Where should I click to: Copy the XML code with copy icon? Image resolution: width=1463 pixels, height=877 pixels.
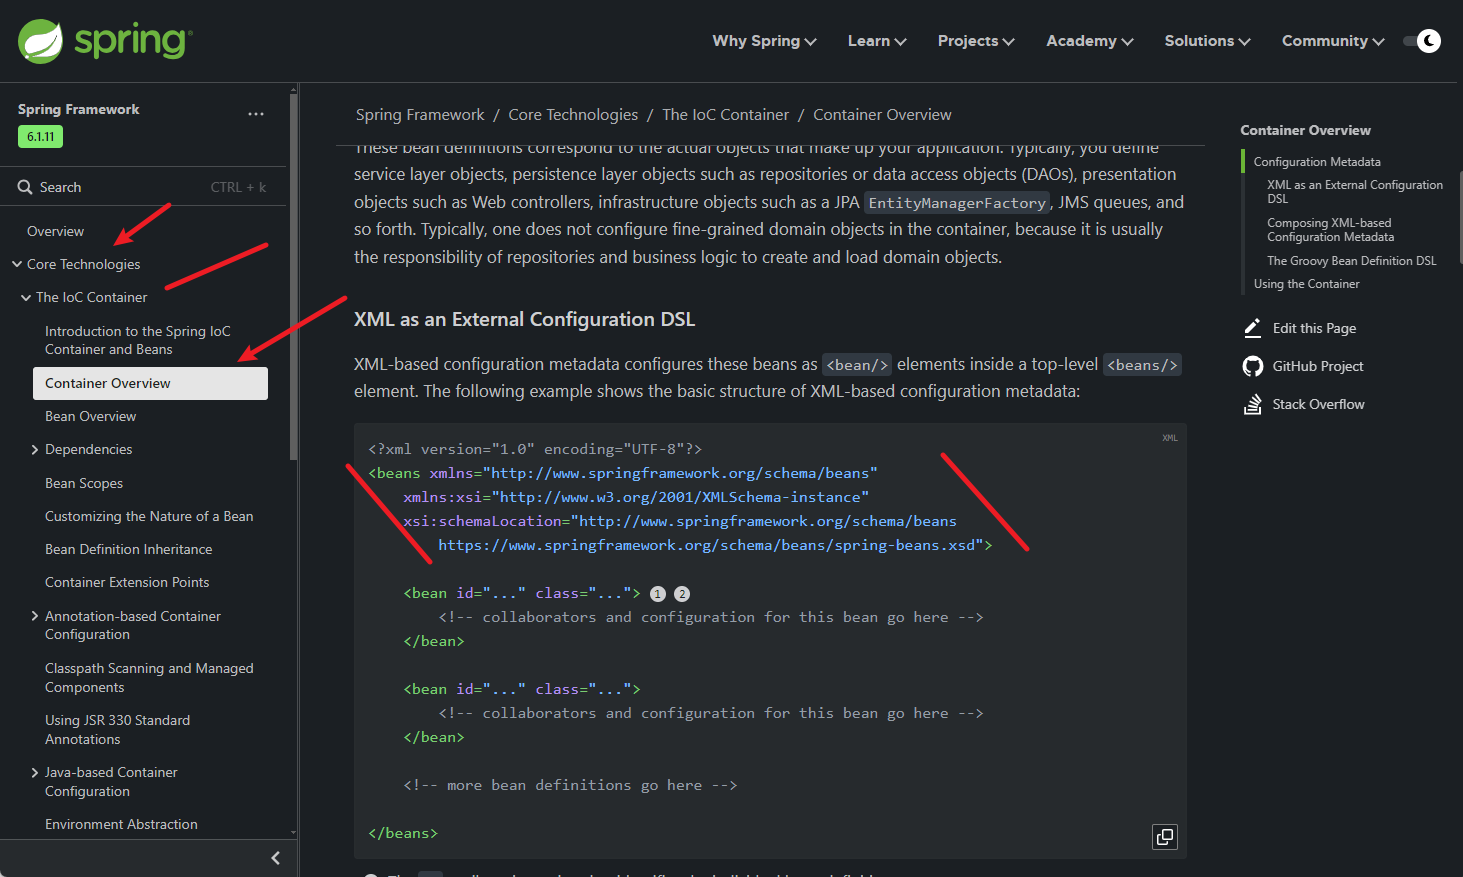click(x=1165, y=837)
